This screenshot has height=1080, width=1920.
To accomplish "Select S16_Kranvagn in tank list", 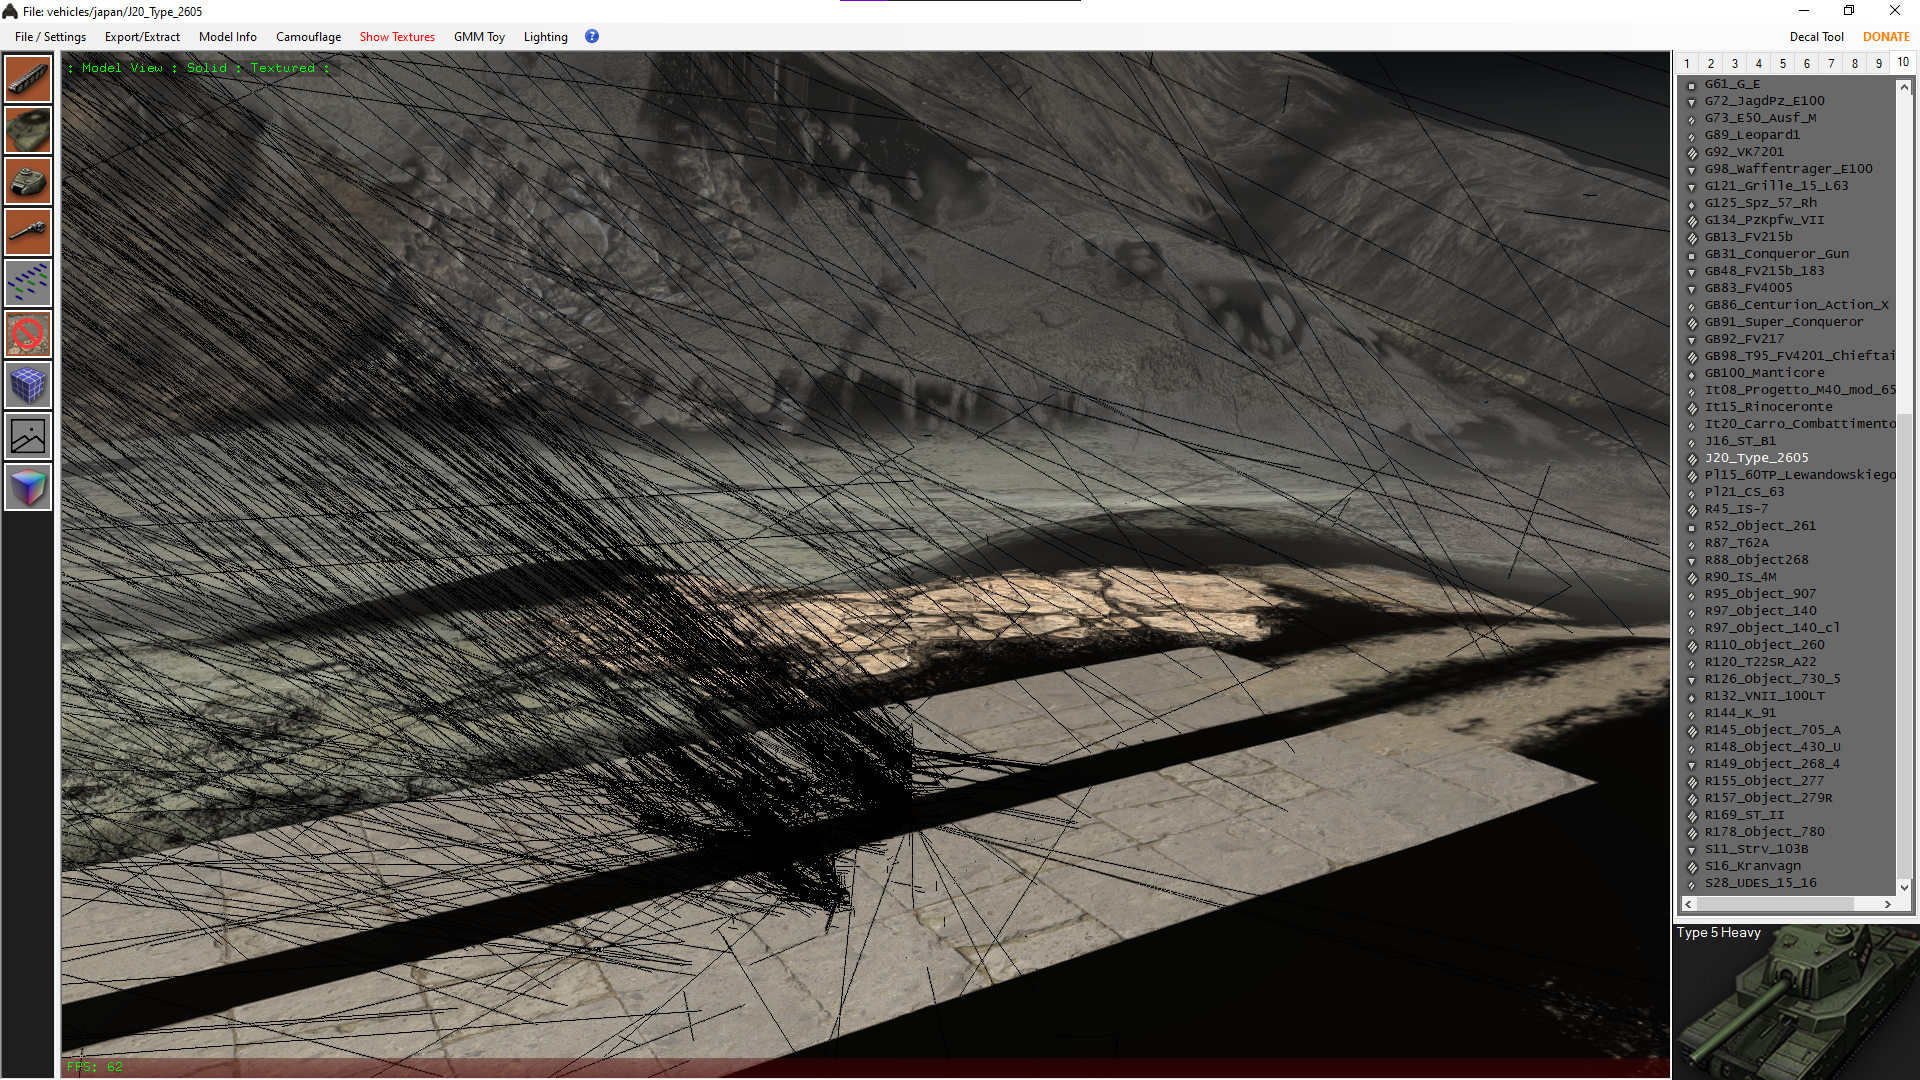I will click(x=1752, y=866).
